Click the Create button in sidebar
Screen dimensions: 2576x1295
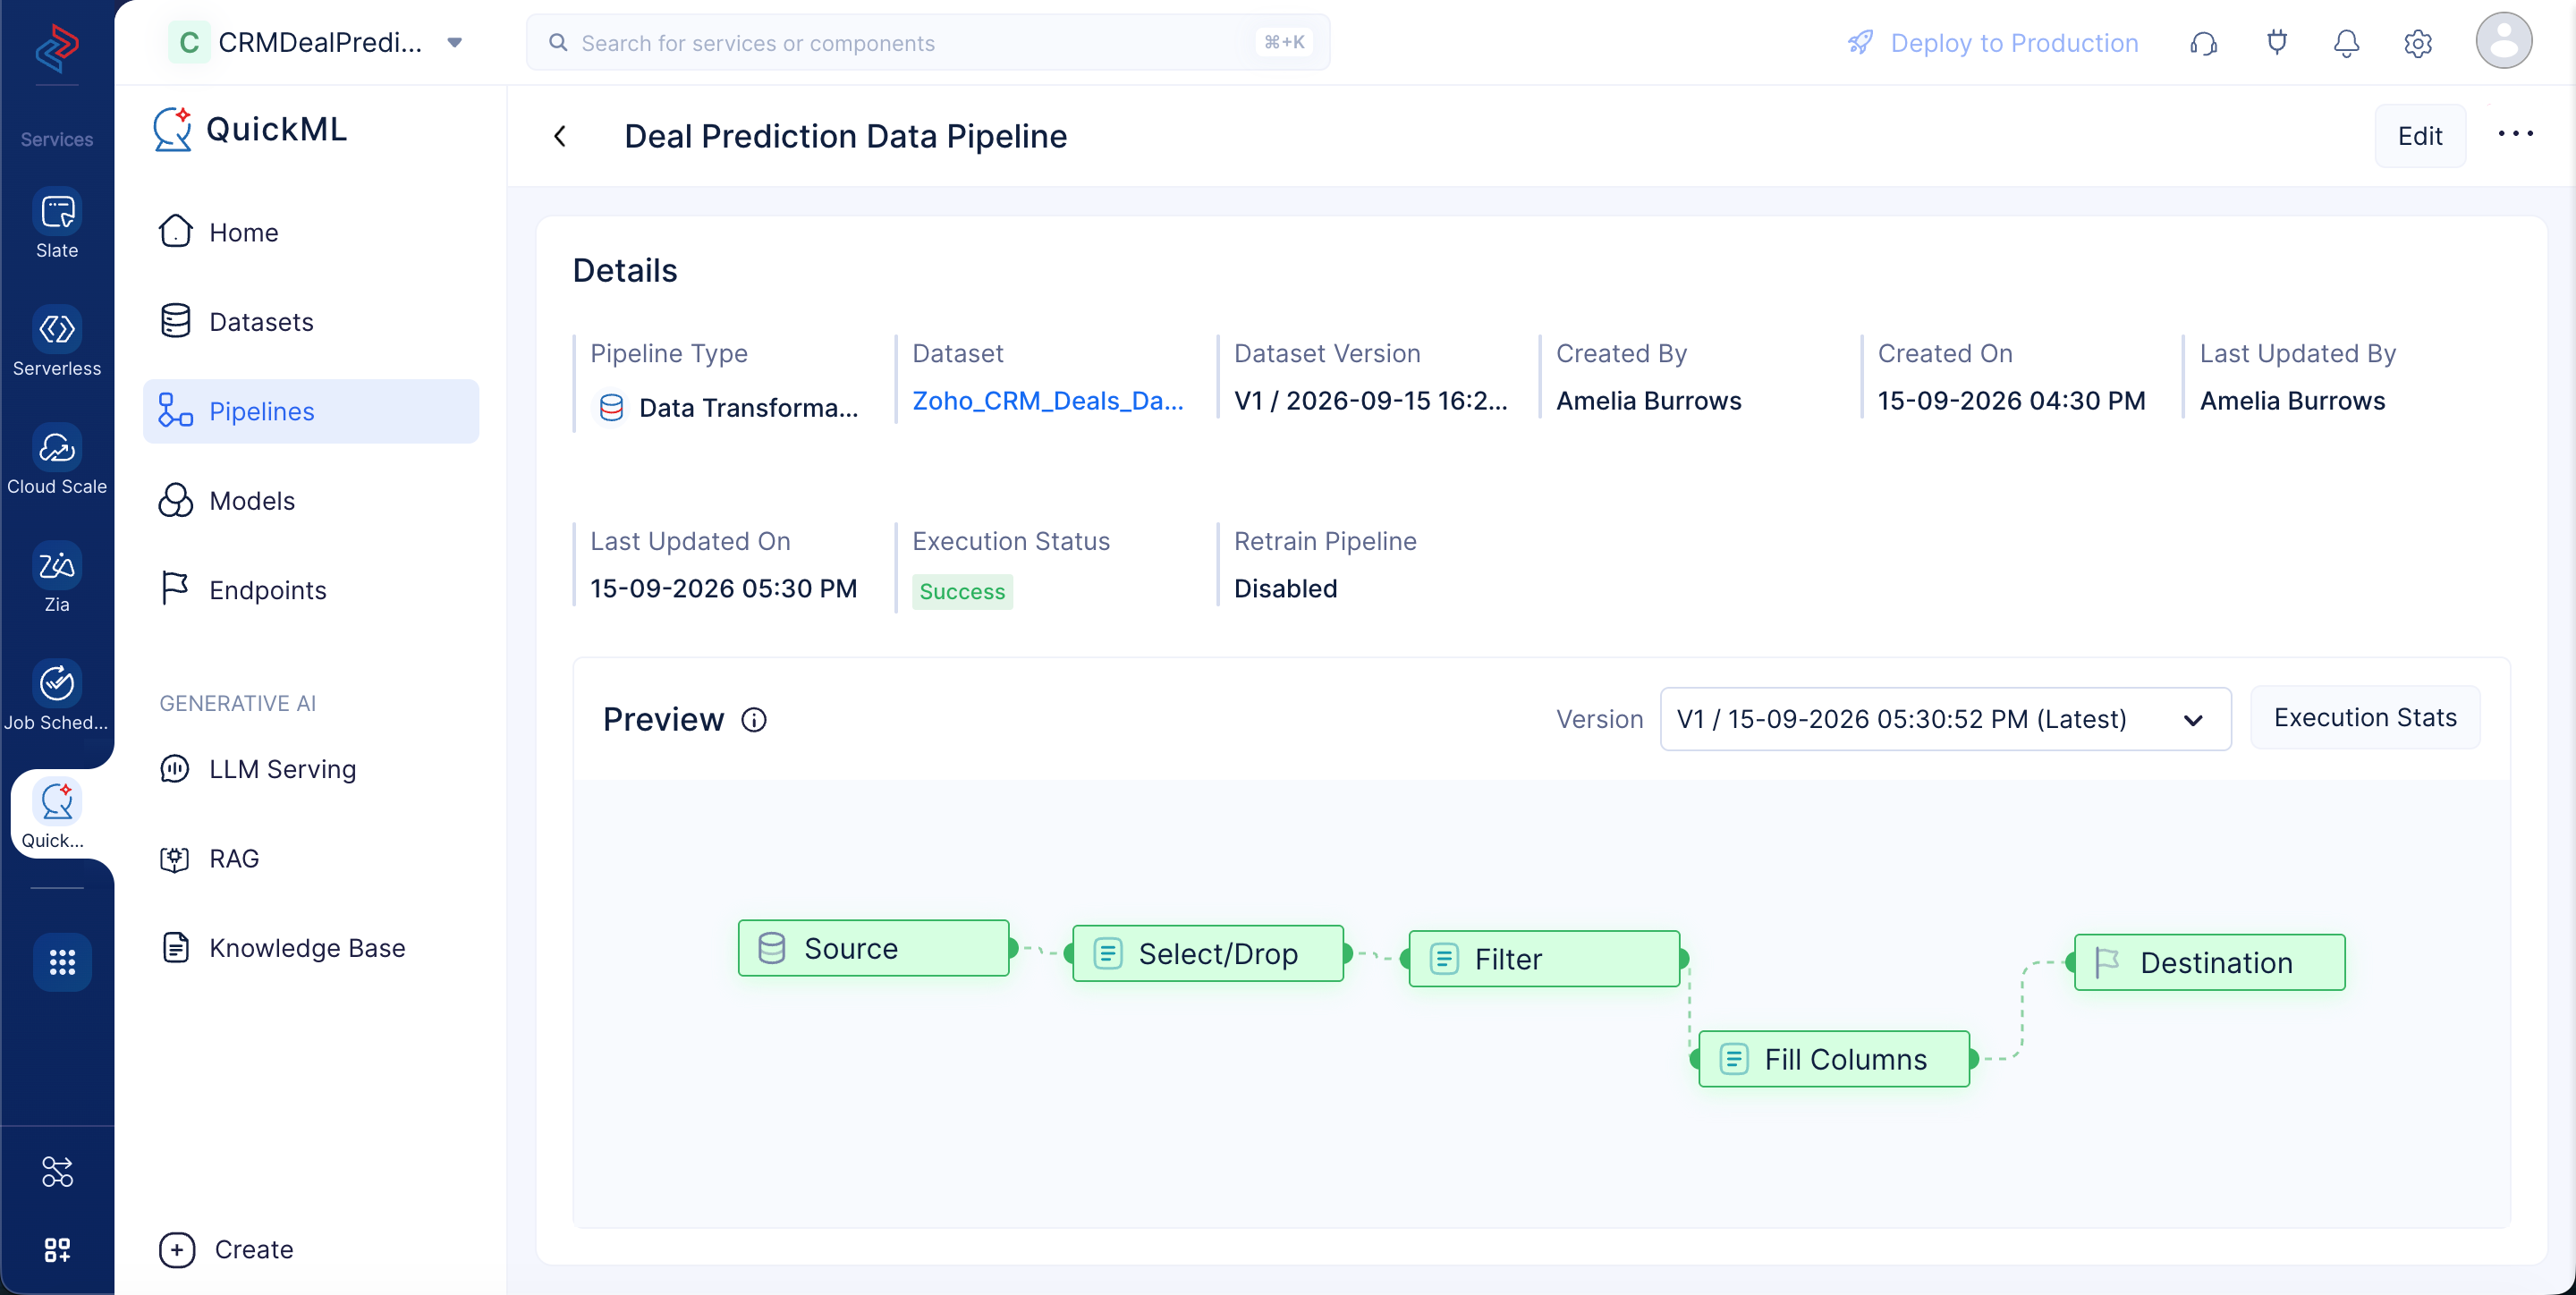pos(226,1249)
